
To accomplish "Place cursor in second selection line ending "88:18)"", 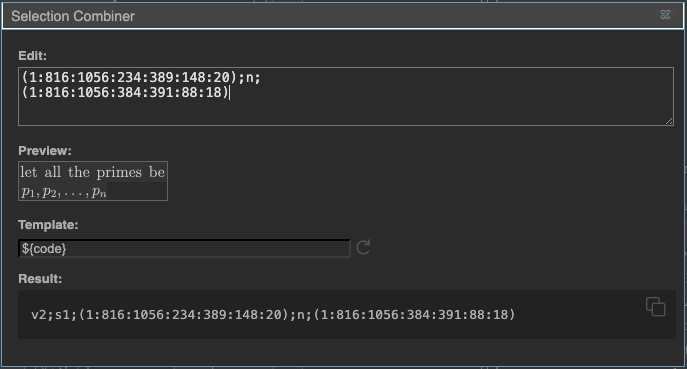I will coord(125,92).
